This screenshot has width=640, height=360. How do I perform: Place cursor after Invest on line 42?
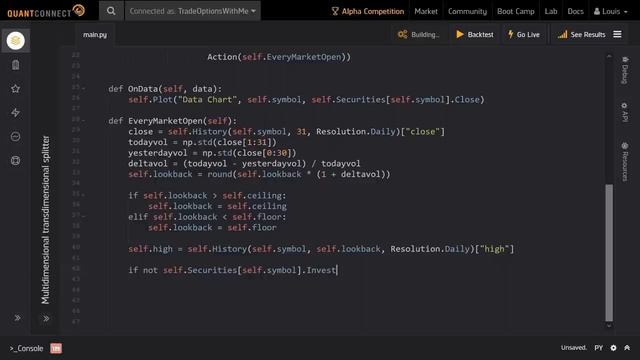[x=337, y=270]
